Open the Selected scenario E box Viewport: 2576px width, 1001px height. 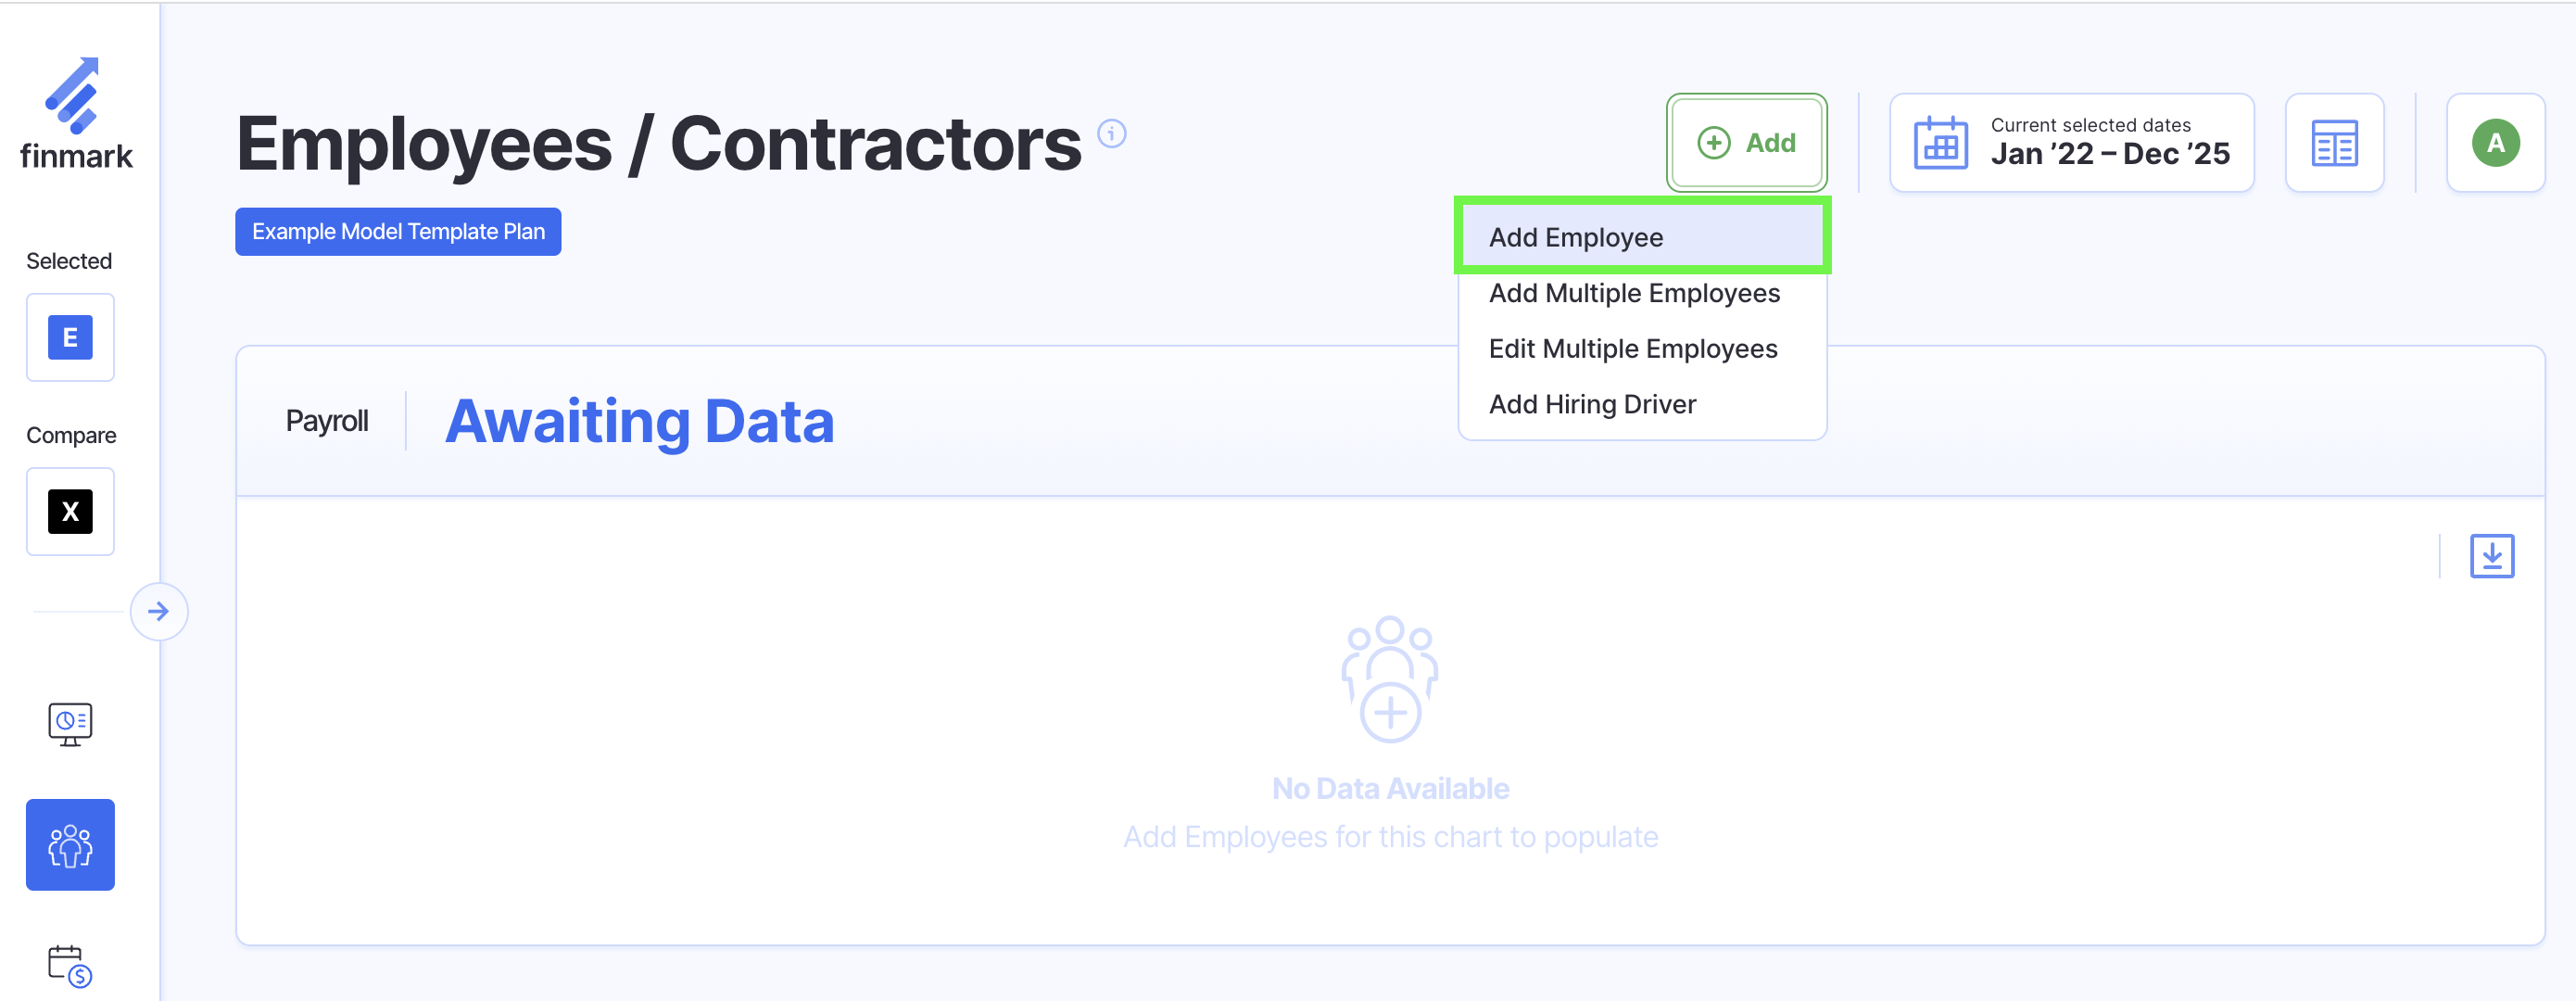click(x=70, y=337)
